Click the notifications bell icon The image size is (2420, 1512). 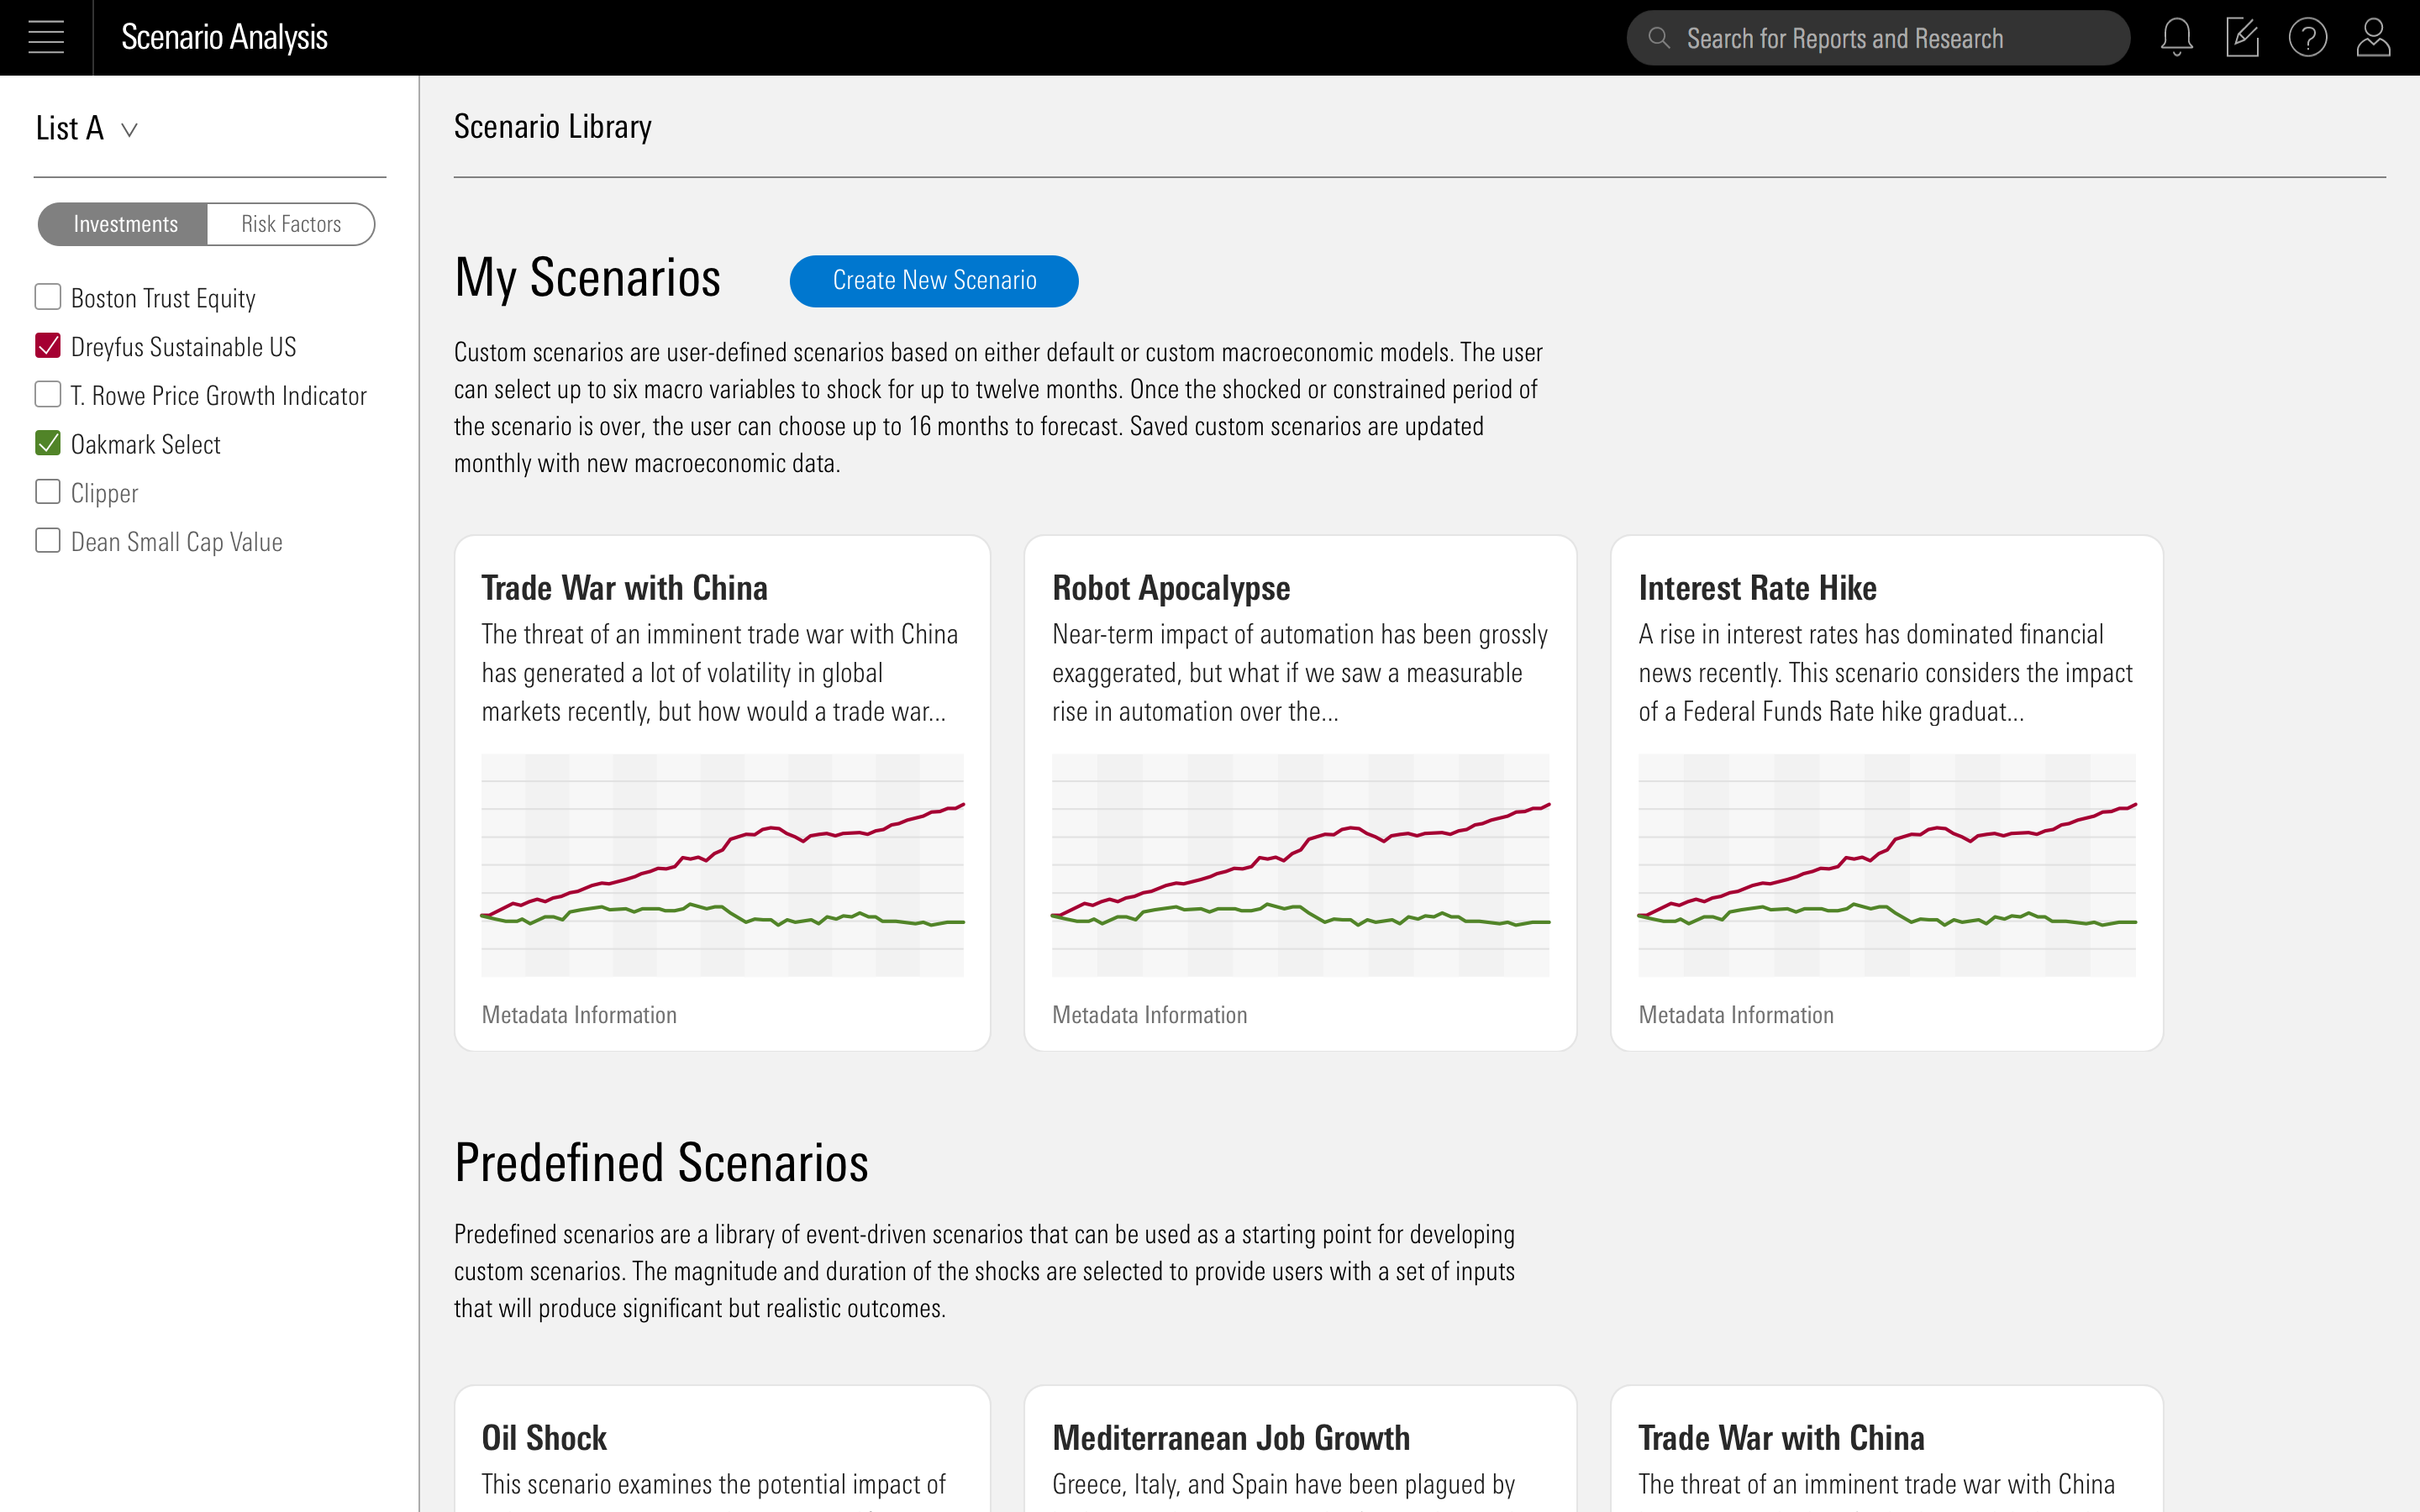2176,38
